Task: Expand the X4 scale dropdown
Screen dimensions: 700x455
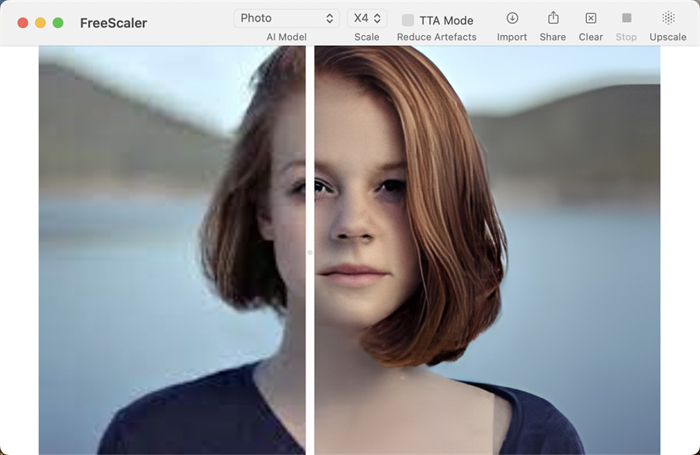Action: 366,18
